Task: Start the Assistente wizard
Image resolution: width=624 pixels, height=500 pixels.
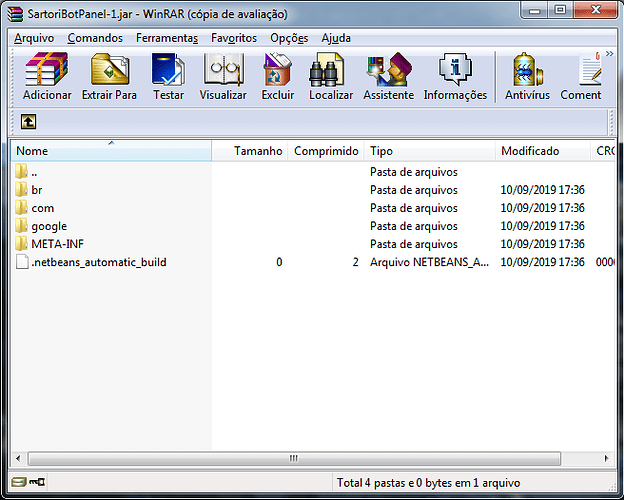Action: 388,76
